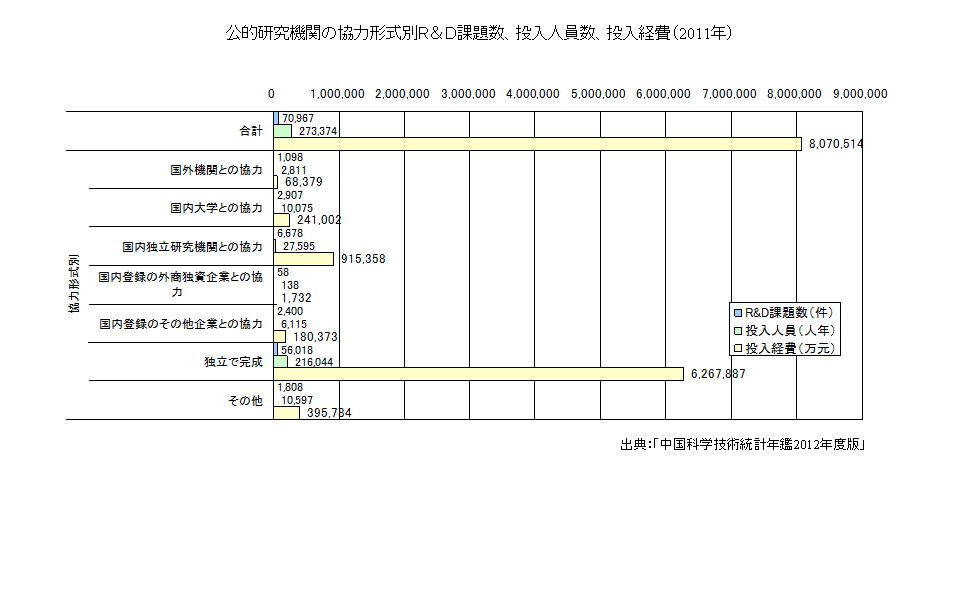Select the 9,000,000 axis tick label
Image resolution: width=960 pixels, height=600 pixels.
click(860, 94)
